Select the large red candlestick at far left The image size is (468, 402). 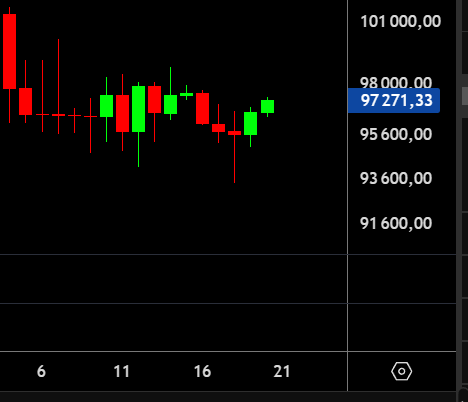pyautogui.click(x=9, y=52)
